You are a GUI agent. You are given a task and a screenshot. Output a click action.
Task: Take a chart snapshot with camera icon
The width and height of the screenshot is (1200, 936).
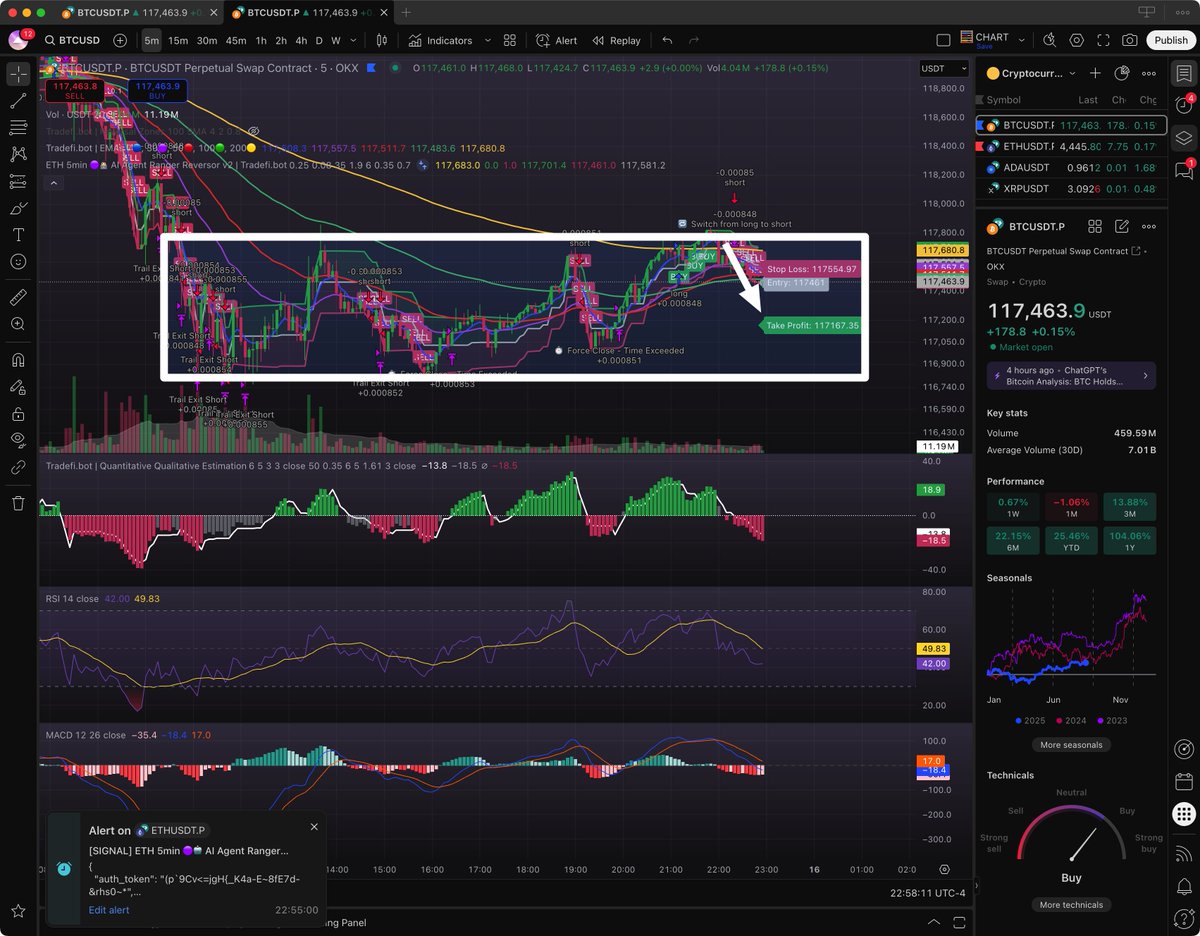(x=1129, y=40)
